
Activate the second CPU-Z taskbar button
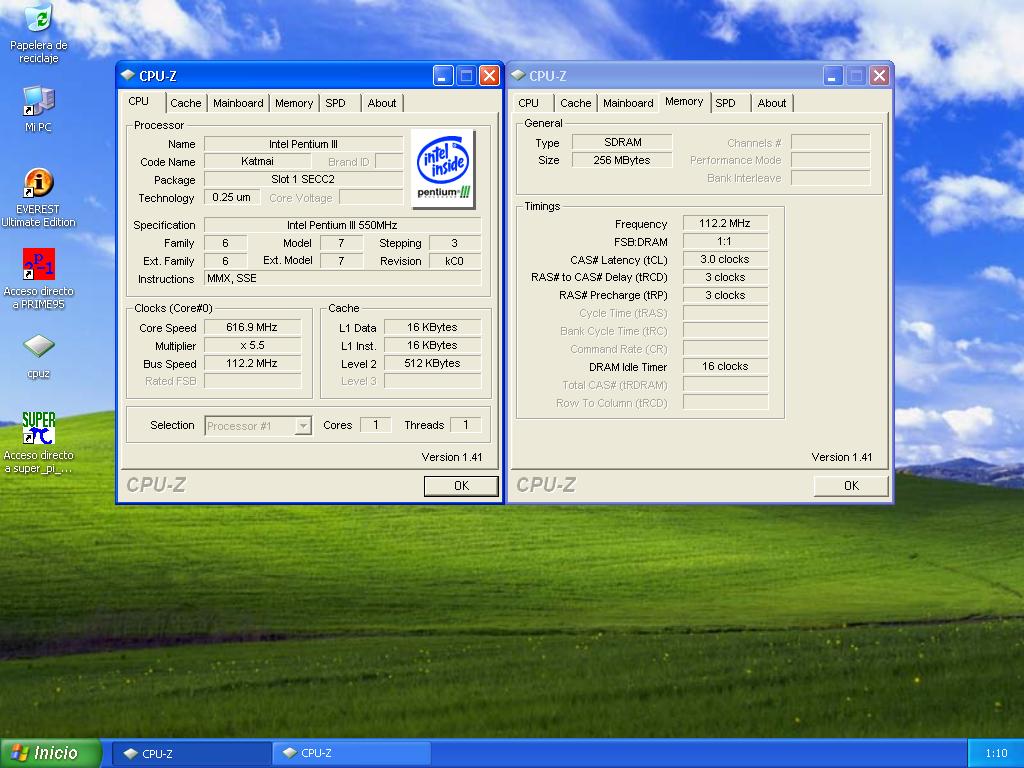[351, 754]
